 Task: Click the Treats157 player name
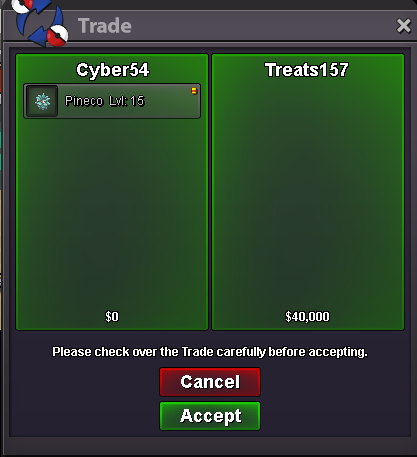(x=307, y=70)
